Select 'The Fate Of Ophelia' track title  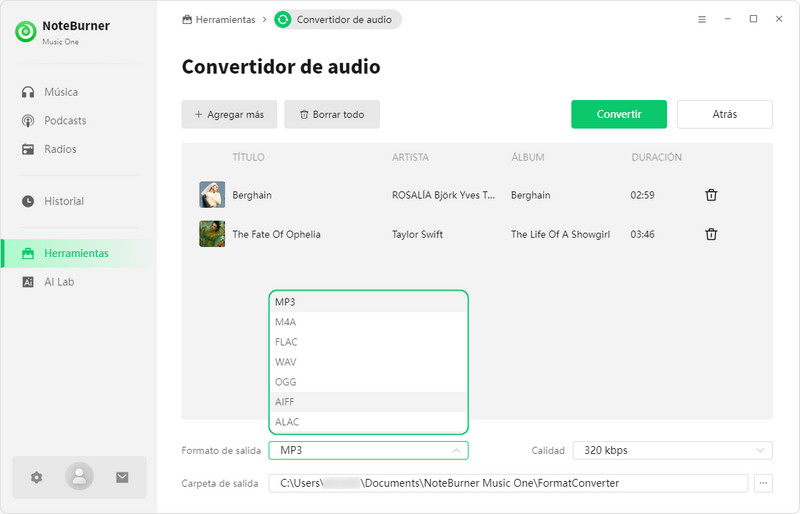tap(277, 234)
